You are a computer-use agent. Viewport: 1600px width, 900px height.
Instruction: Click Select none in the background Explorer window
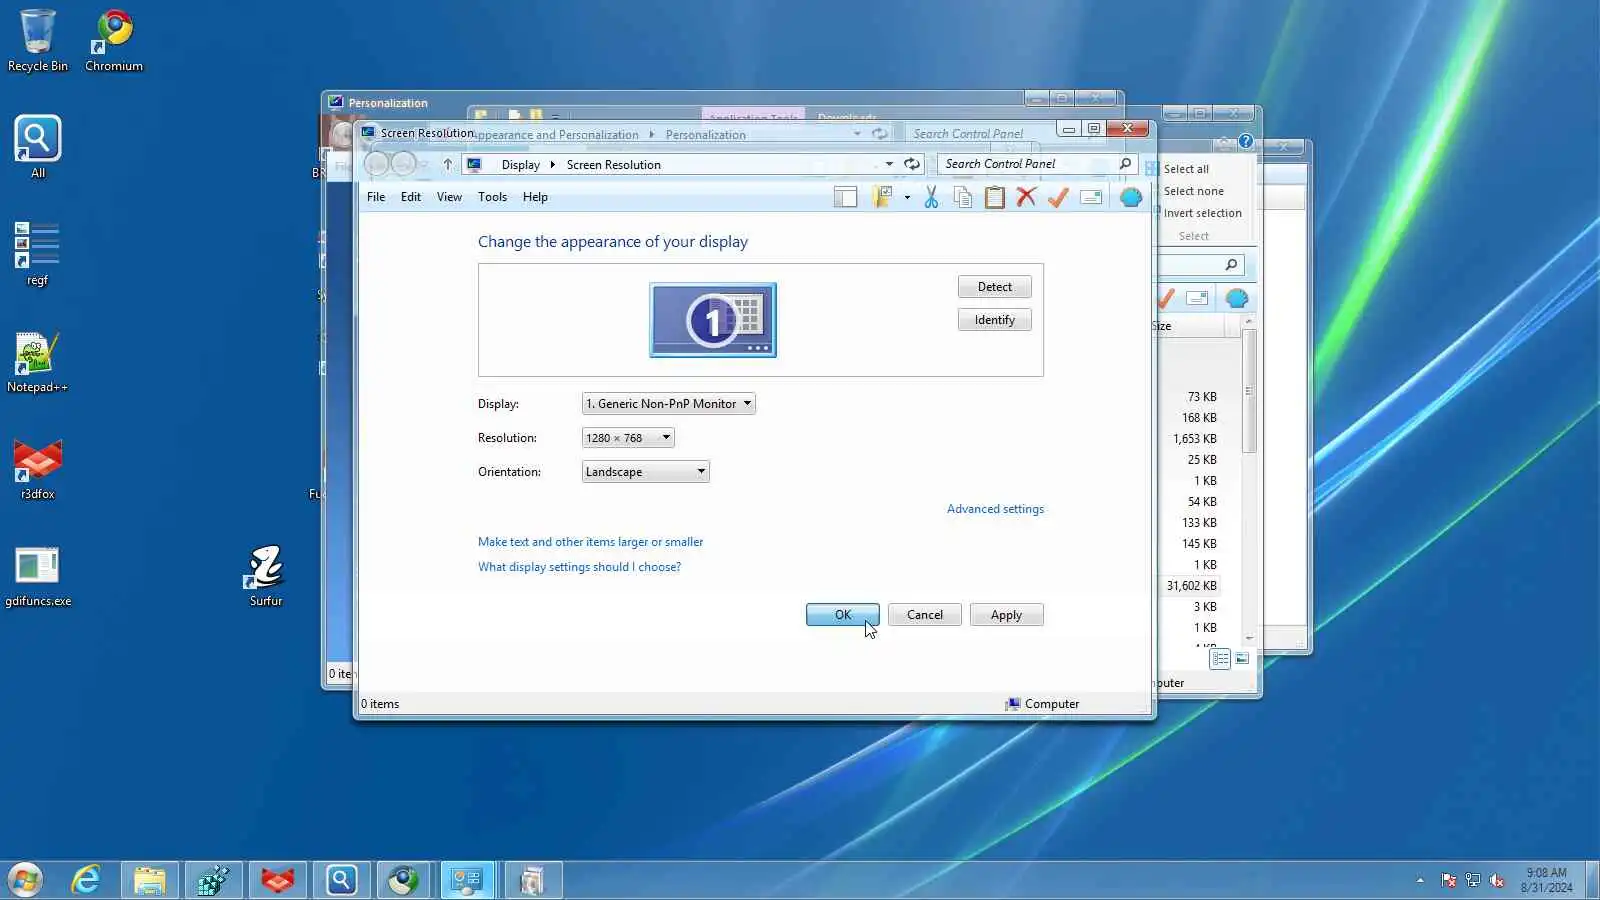point(1193,191)
